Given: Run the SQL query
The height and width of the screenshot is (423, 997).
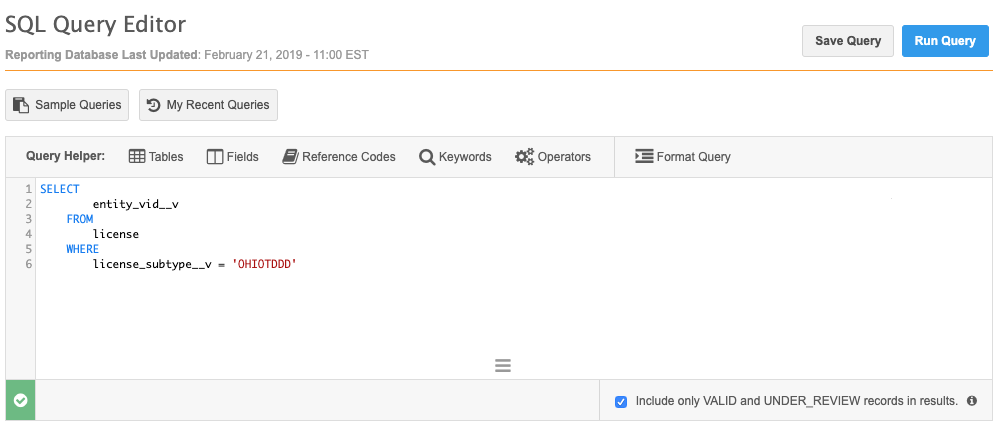Looking at the screenshot, I should [x=944, y=41].
